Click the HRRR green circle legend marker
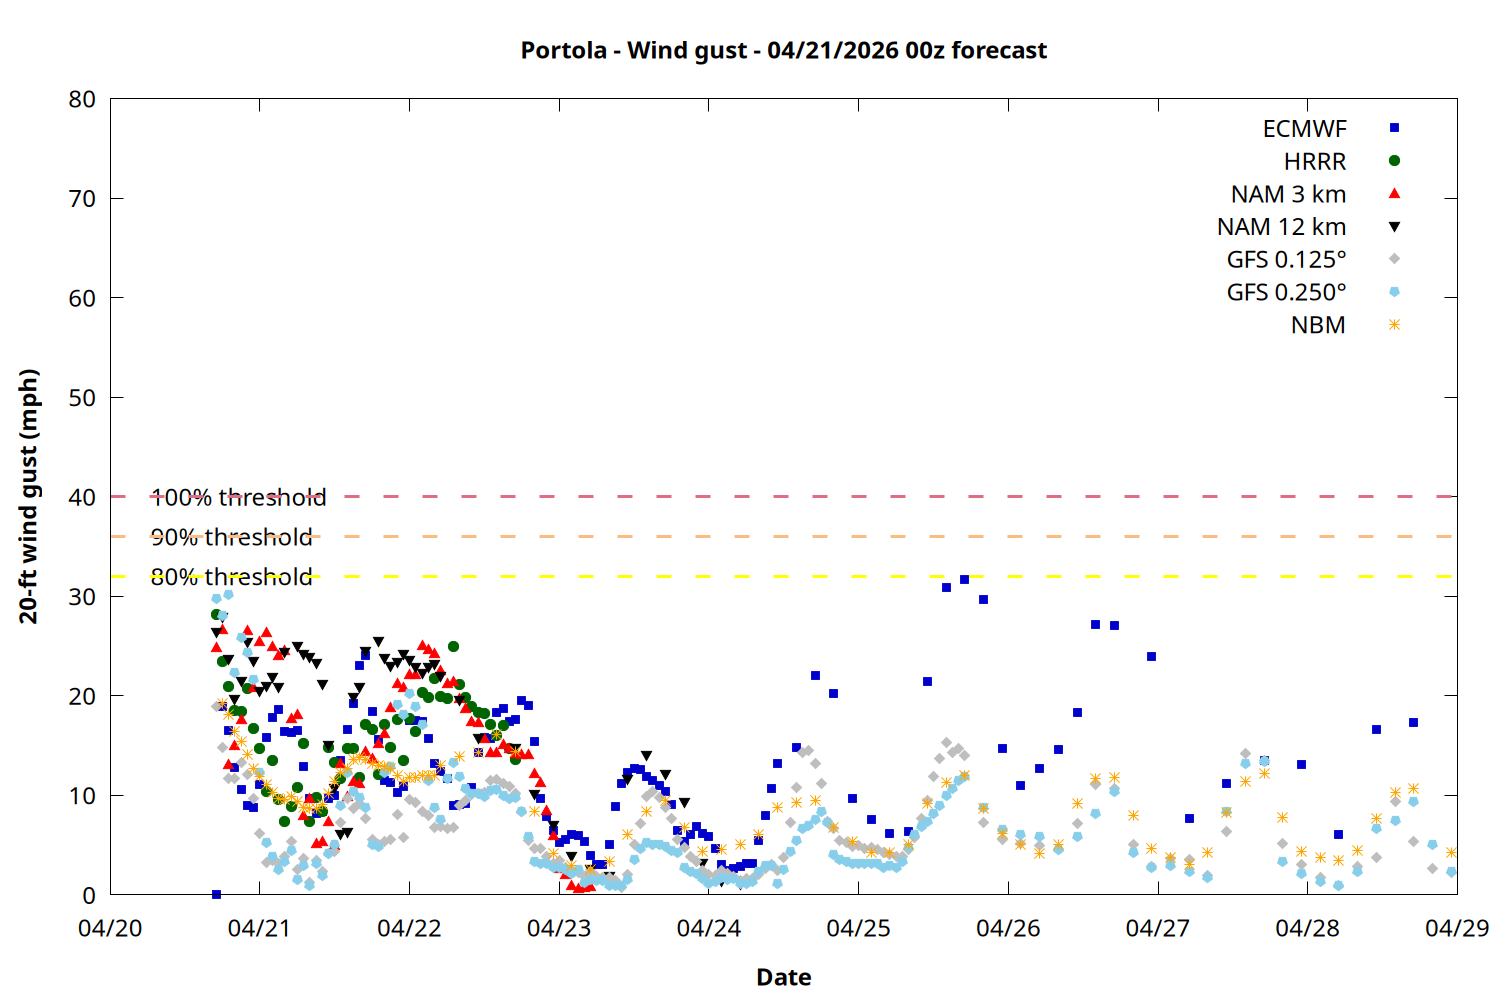Image resolution: width=1500 pixels, height=1000 pixels. [1394, 161]
